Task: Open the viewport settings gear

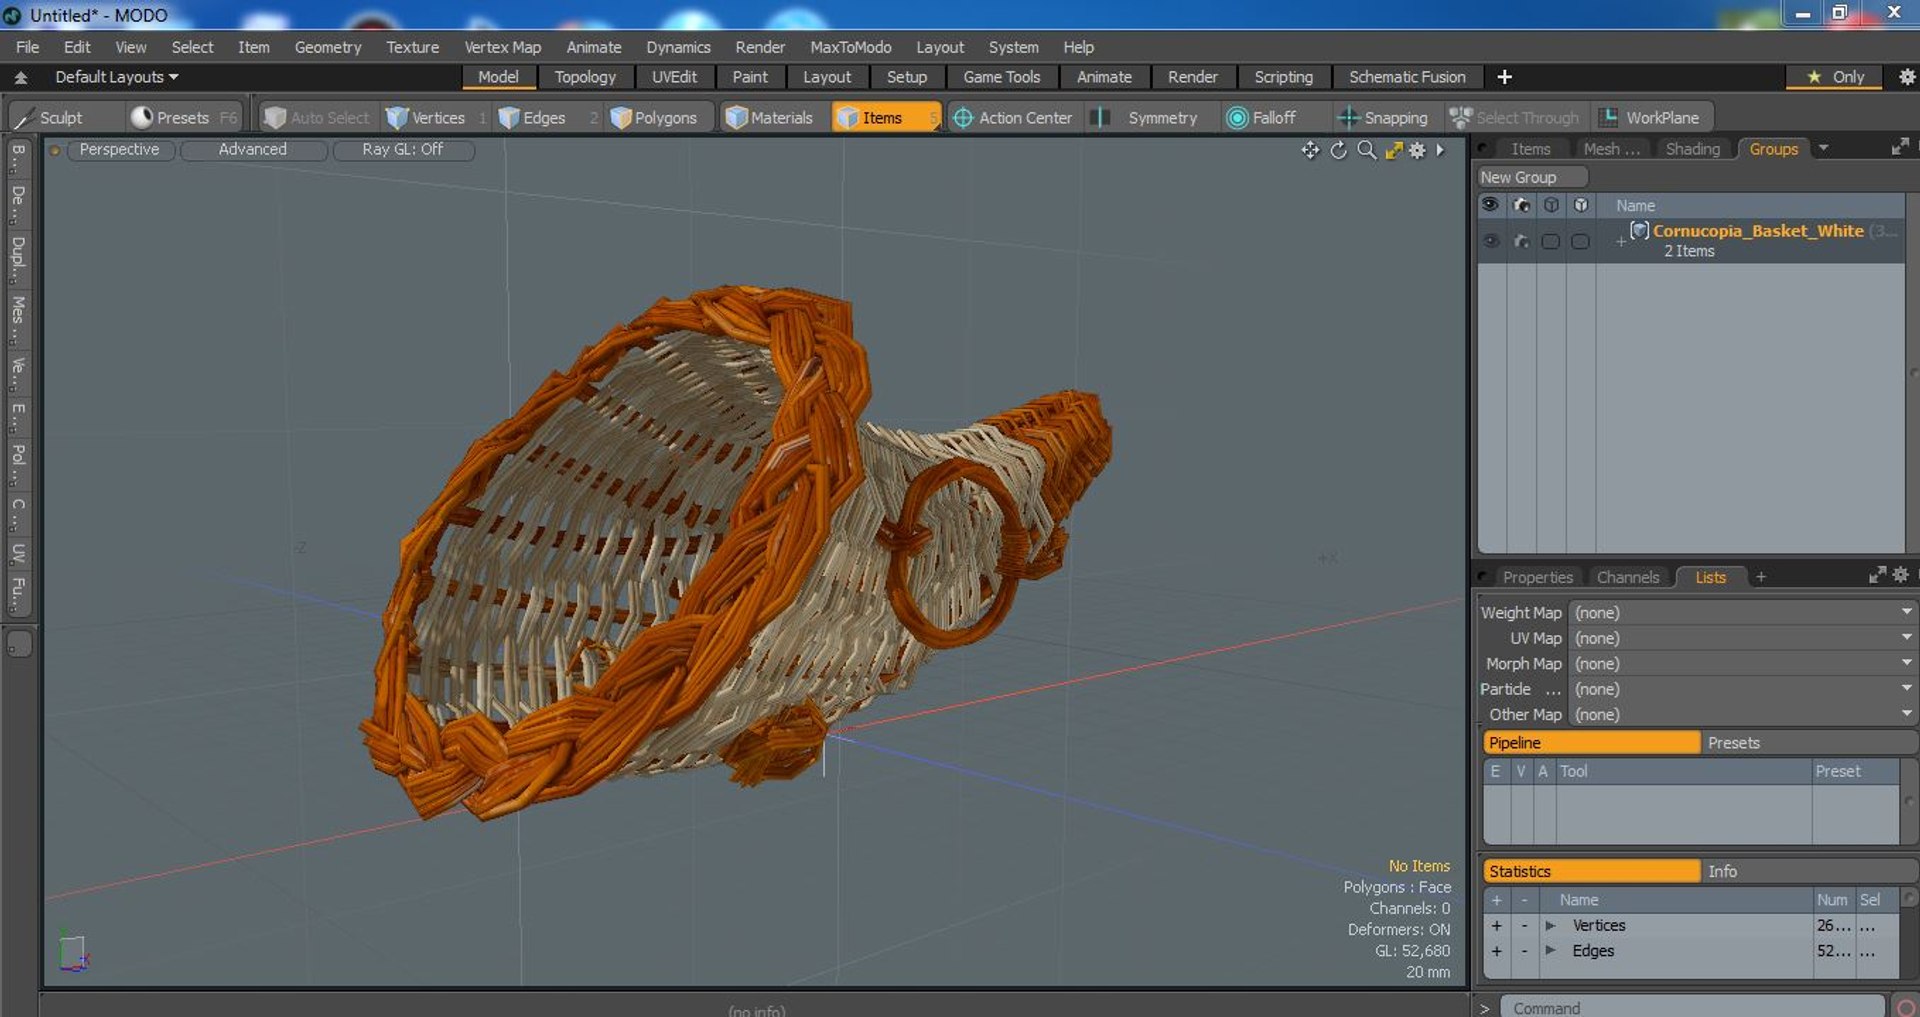Action: [x=1417, y=150]
